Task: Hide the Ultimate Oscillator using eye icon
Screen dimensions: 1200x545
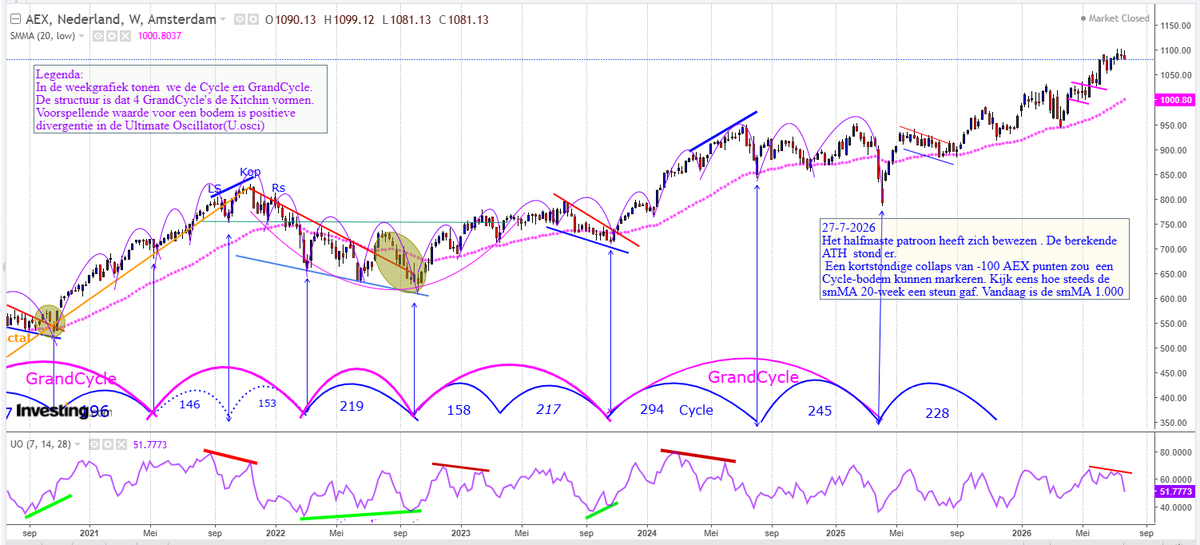Action: point(94,444)
